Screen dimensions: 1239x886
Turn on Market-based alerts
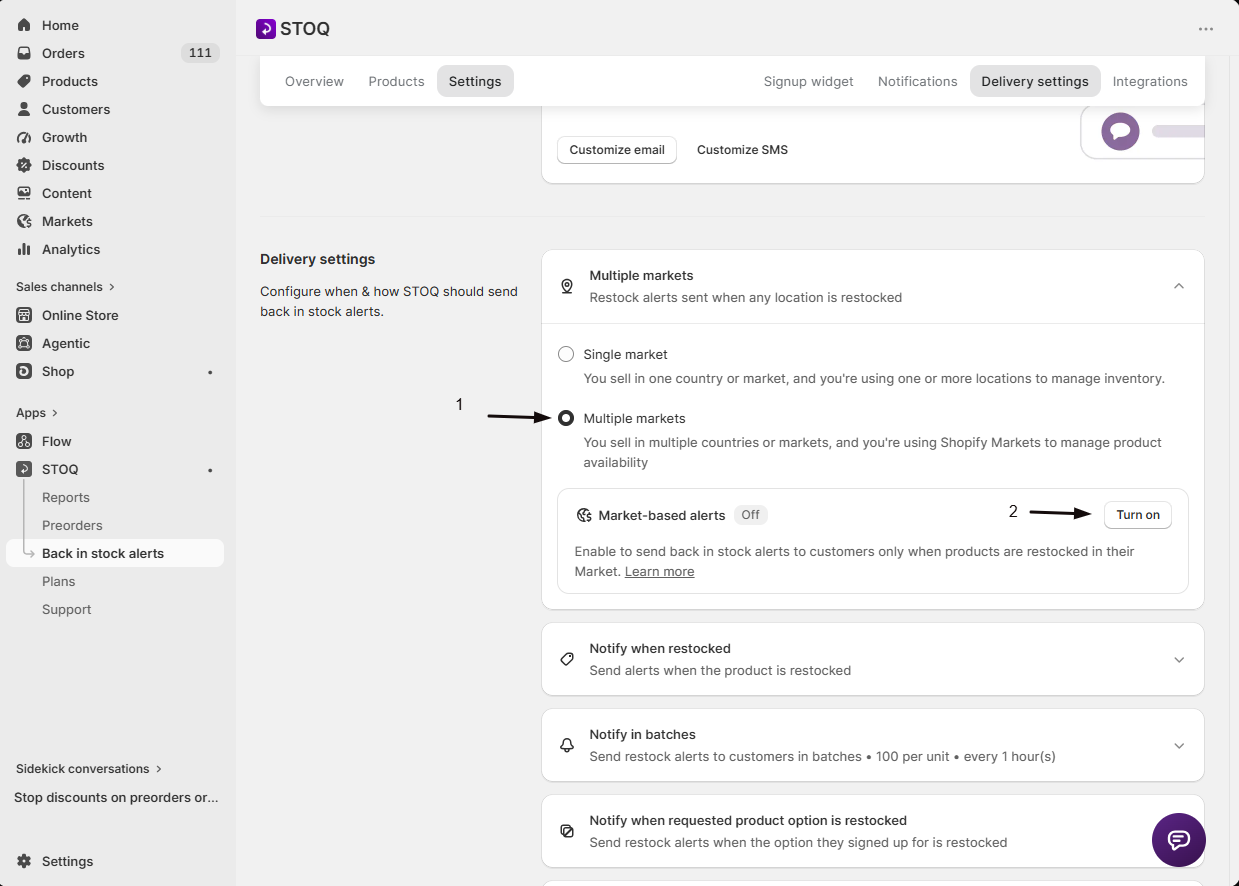[1138, 515]
